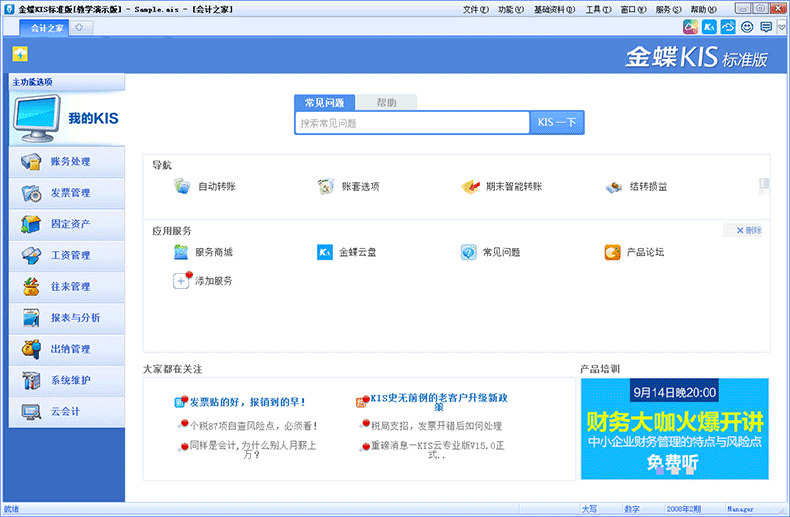Screen dimensions: 790x517
Task: Open the 服务商城 service mall icon
Action: point(181,252)
